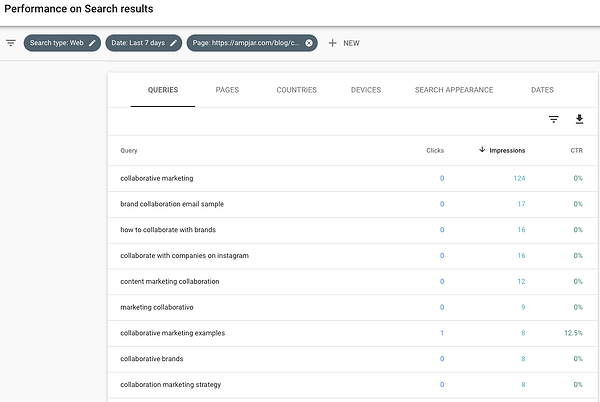Switch to the Countries tab
The height and width of the screenshot is (402, 600).
click(x=296, y=90)
